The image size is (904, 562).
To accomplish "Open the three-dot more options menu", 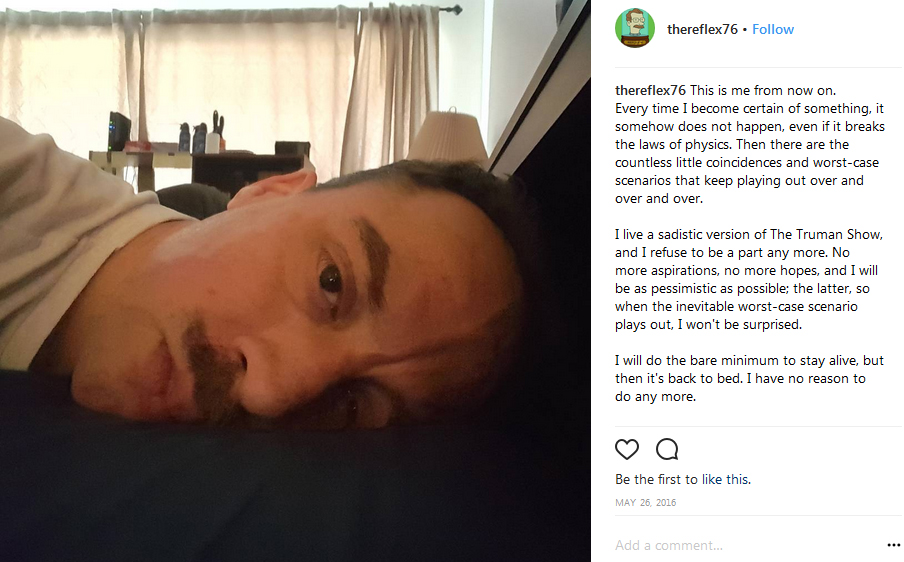I will tap(893, 545).
